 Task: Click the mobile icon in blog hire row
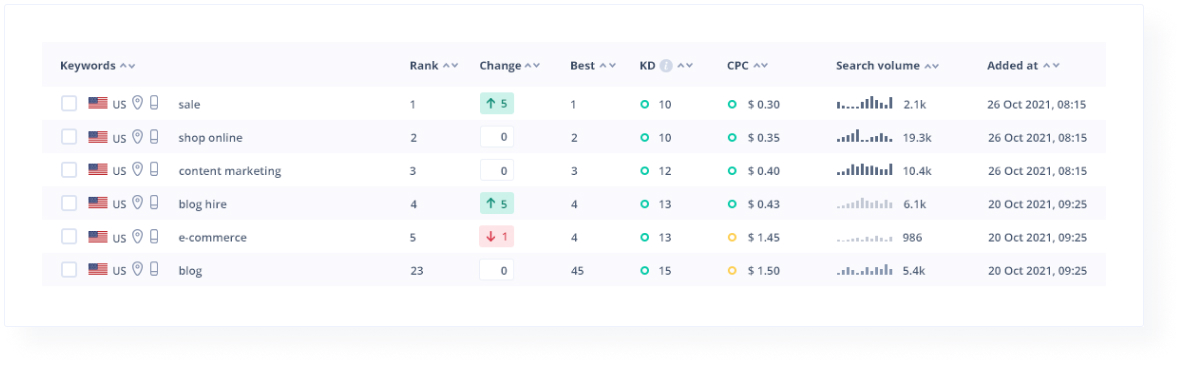tap(153, 202)
